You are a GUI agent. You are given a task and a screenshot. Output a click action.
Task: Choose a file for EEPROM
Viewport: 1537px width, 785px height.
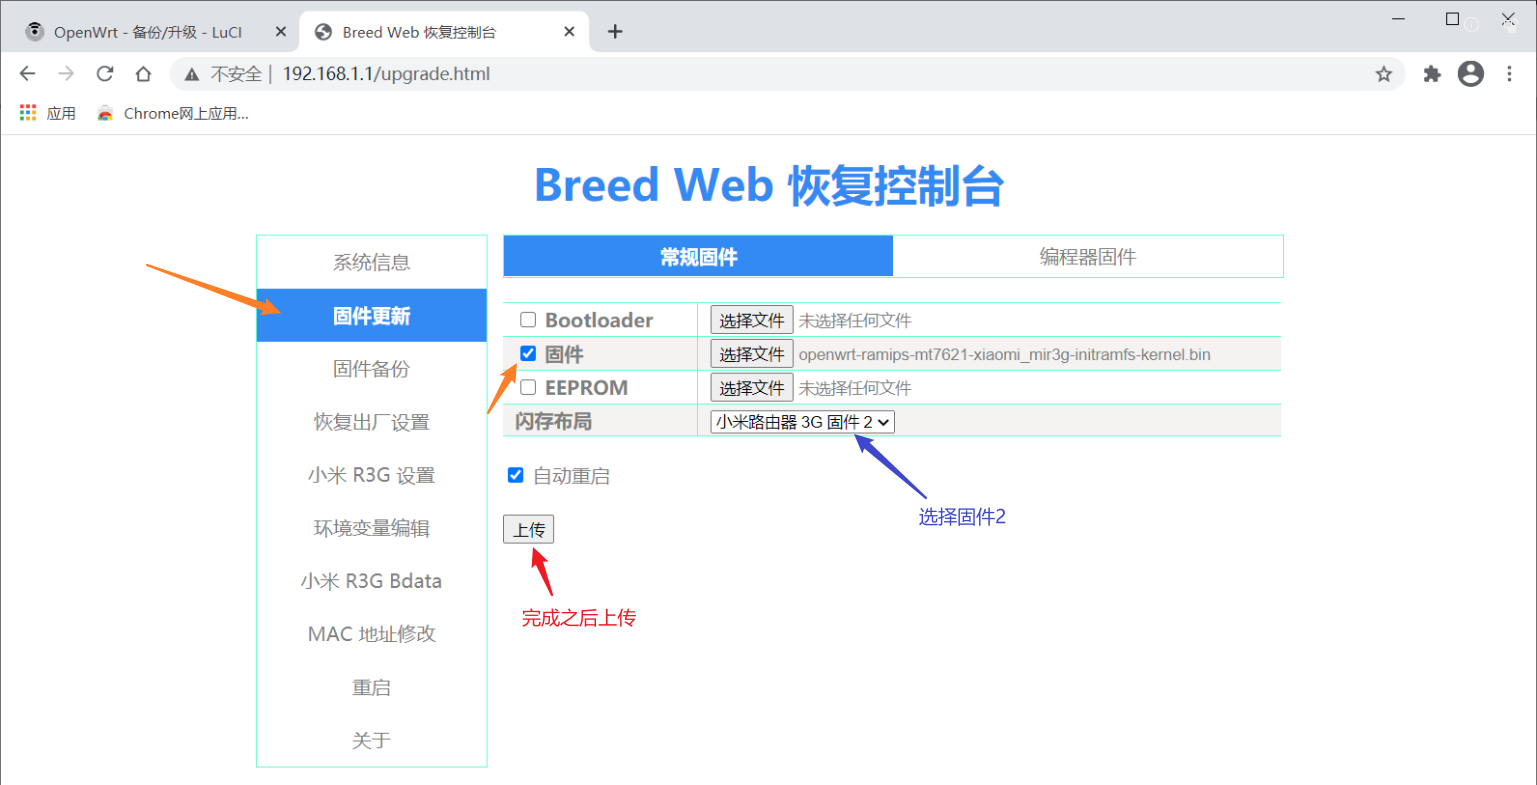[x=752, y=388]
